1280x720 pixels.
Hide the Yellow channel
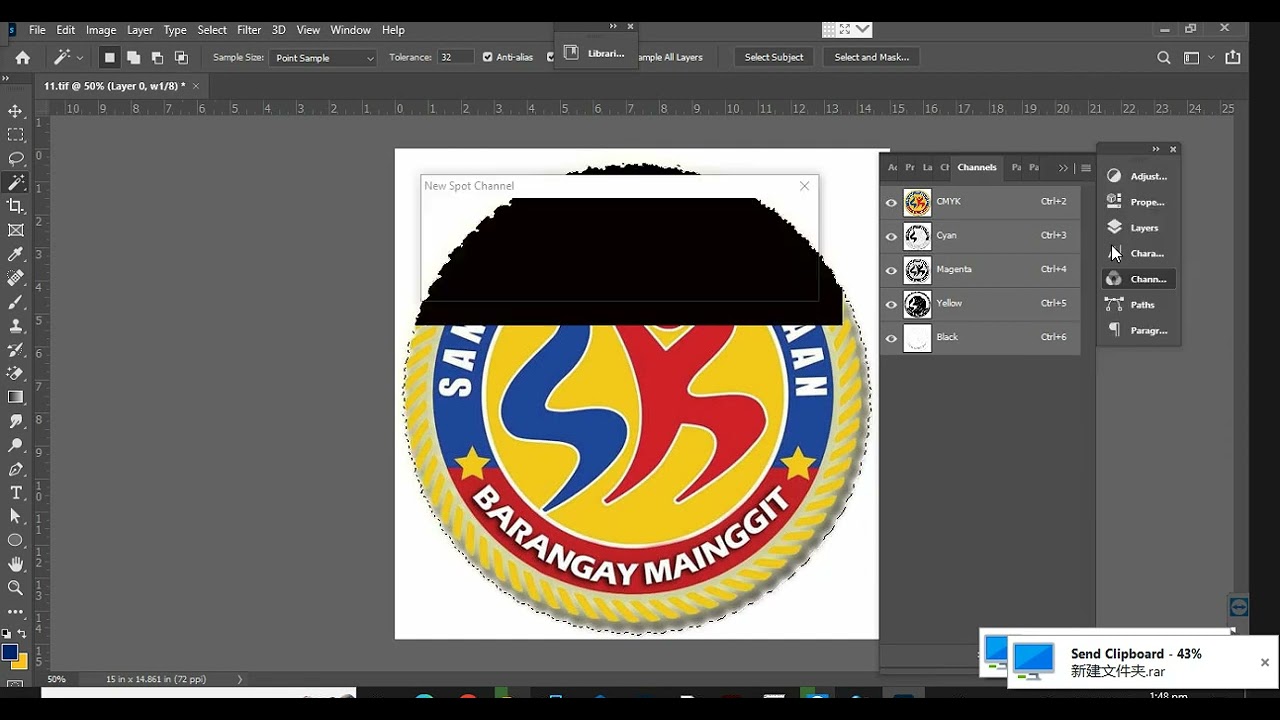click(891, 304)
